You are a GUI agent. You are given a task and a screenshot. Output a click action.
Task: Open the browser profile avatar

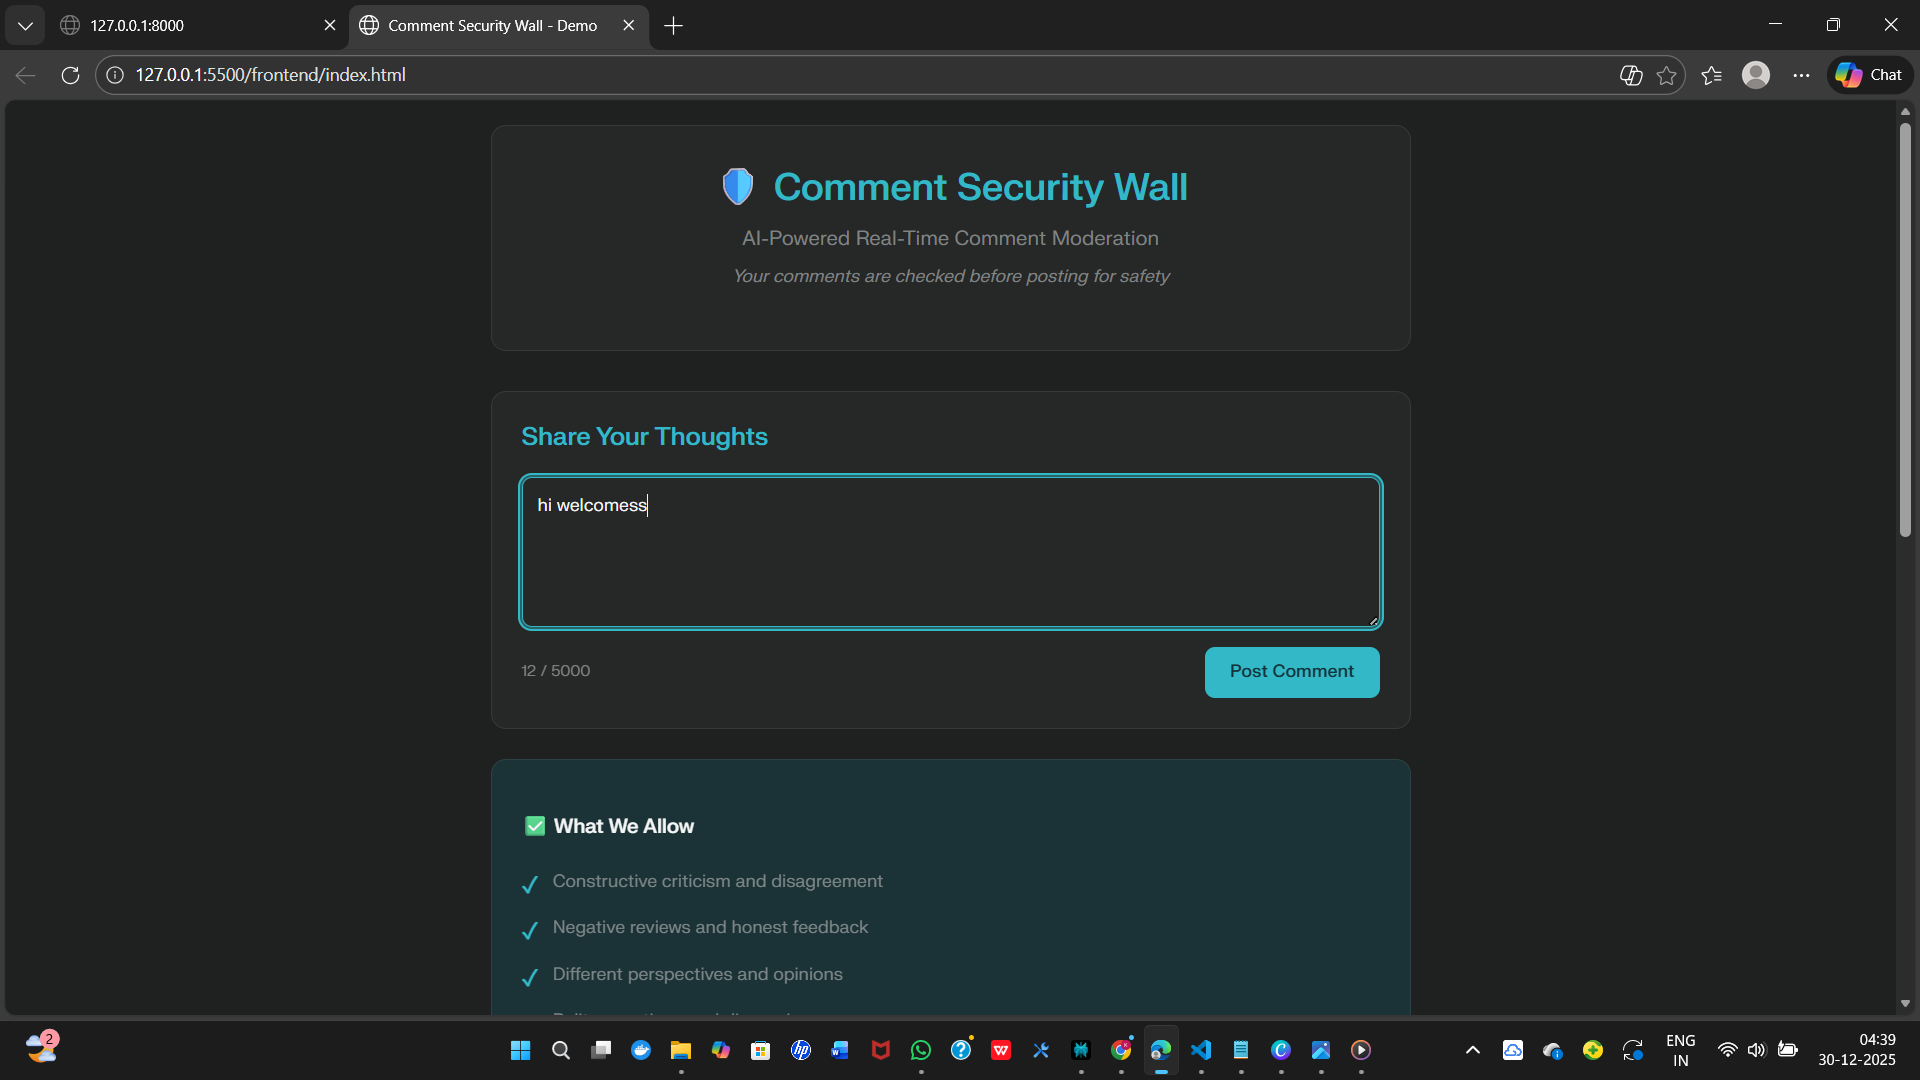[1756, 75]
